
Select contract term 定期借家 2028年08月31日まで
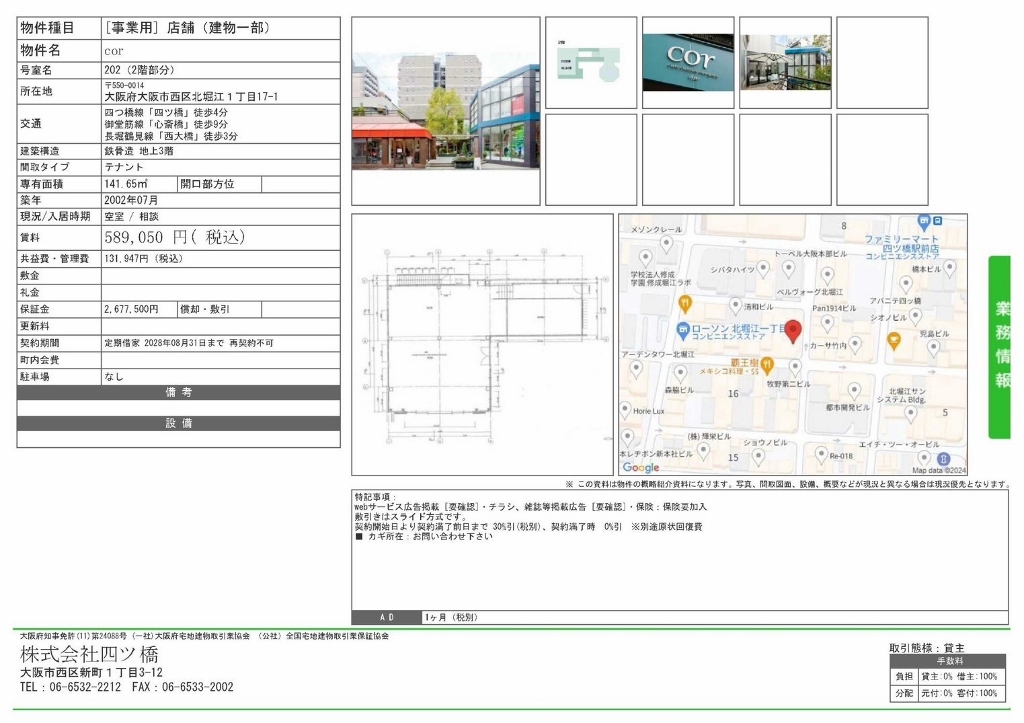164,343
